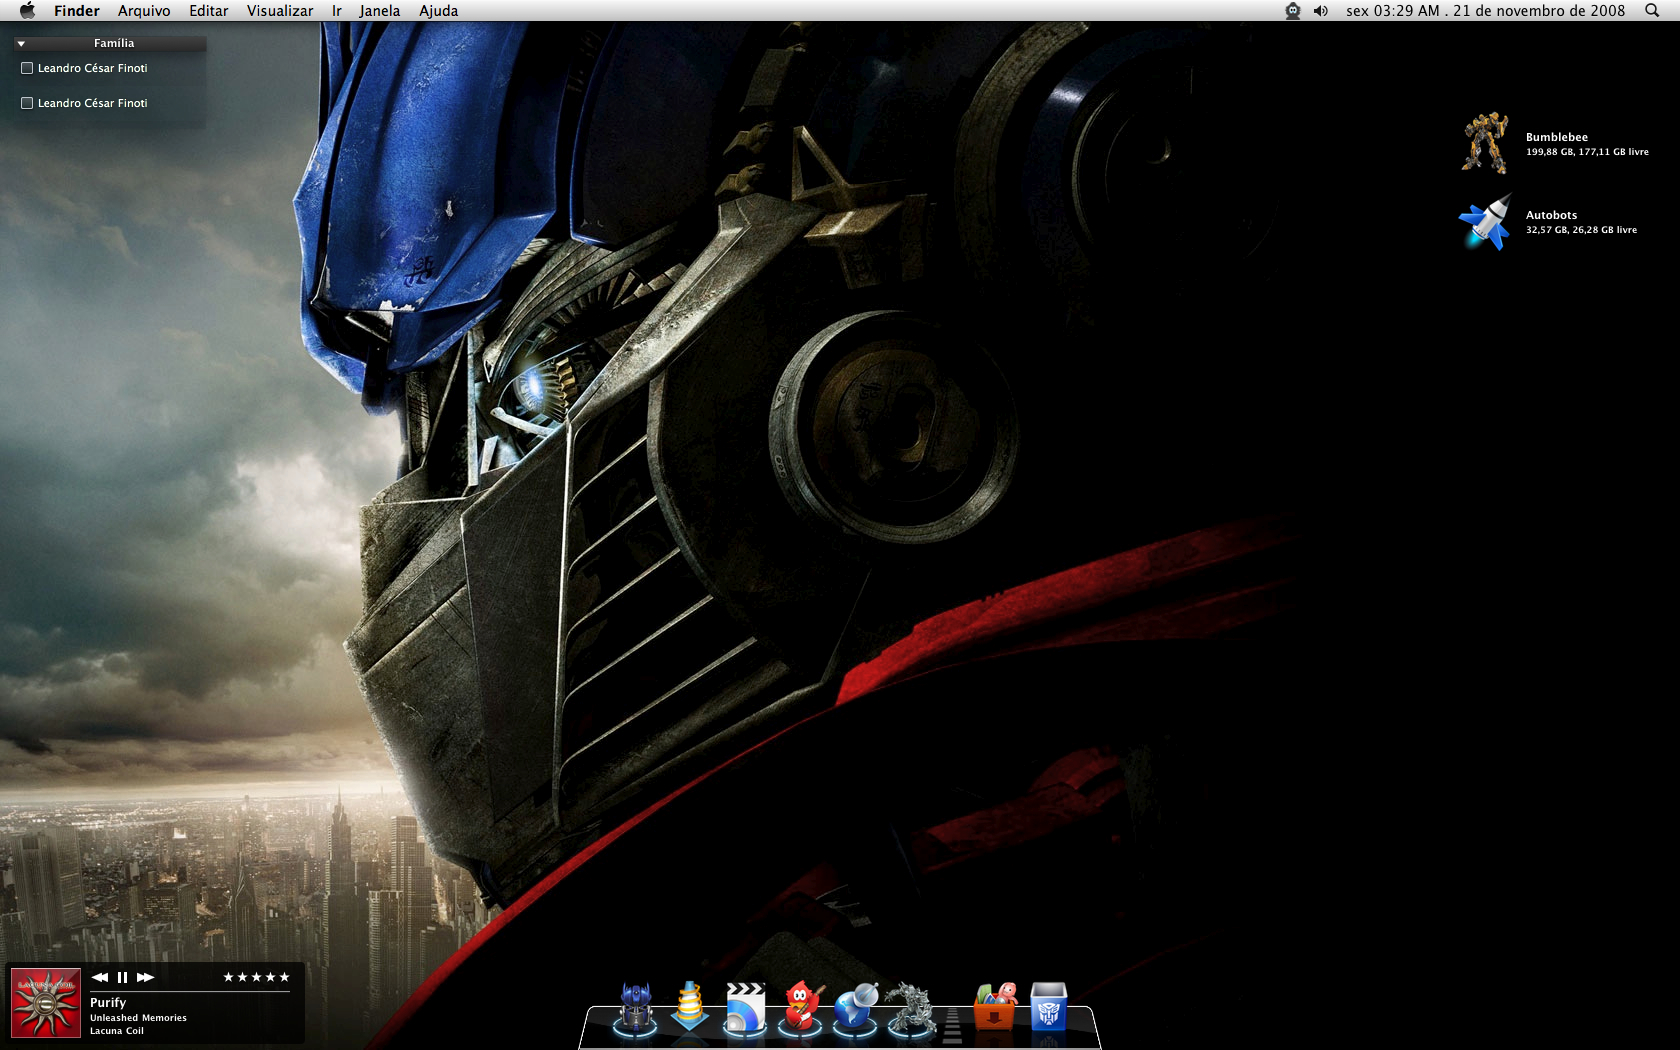Click the volume speaker menu bar icon

click(x=1321, y=10)
